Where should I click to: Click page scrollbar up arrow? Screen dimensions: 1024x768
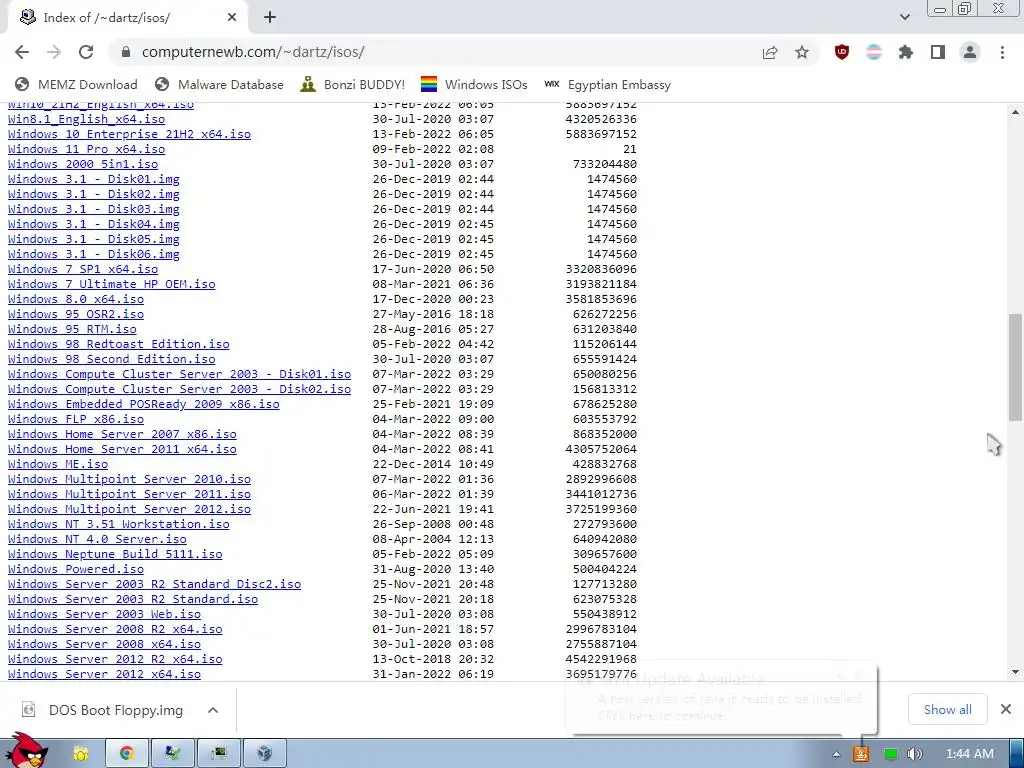tap(1016, 112)
